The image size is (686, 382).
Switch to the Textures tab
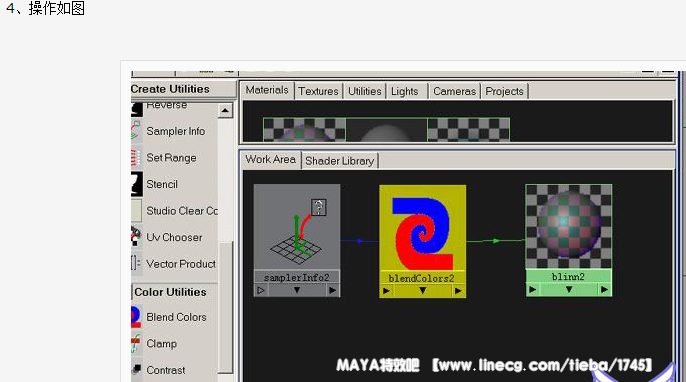click(318, 91)
